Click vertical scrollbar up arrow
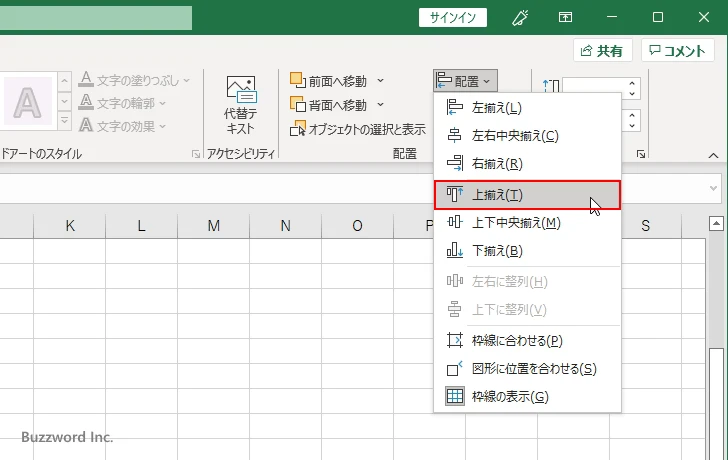This screenshot has width=728, height=460. pyautogui.click(x=716, y=224)
